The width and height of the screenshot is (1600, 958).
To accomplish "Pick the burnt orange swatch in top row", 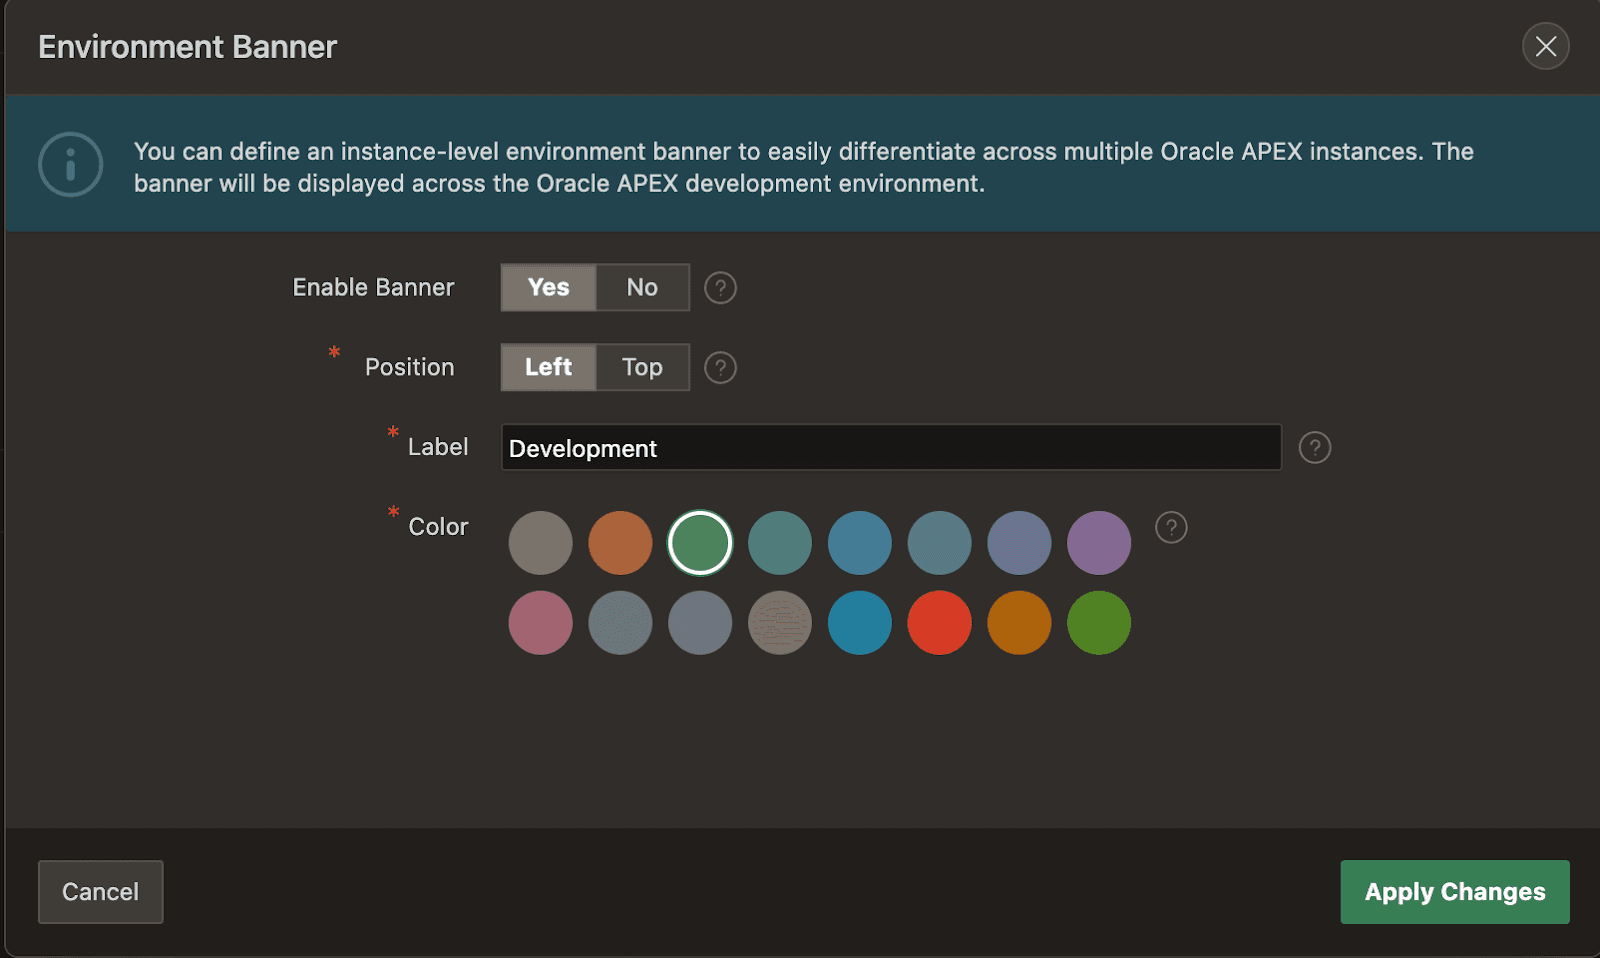I will [620, 543].
